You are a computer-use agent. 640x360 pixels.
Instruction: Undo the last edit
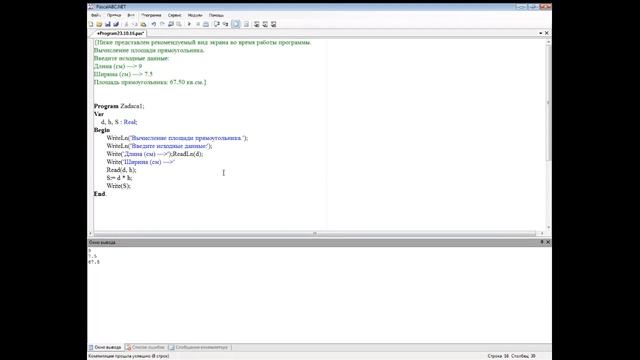coord(153,24)
